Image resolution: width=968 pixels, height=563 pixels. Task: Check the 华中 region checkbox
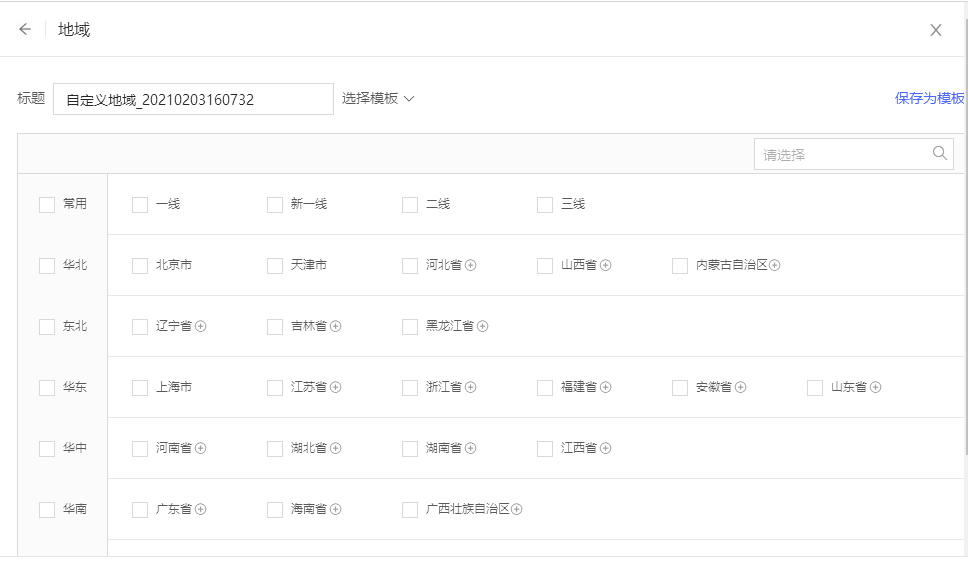pyautogui.click(x=47, y=448)
